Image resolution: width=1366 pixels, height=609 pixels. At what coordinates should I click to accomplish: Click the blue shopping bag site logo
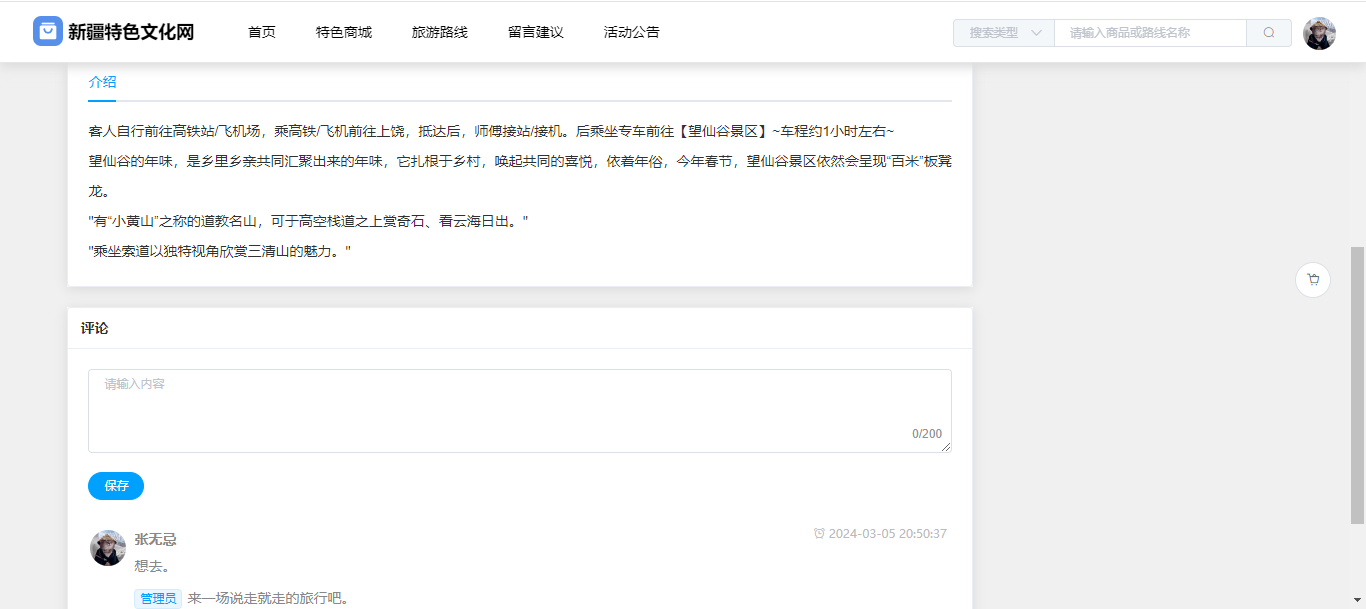(x=48, y=32)
